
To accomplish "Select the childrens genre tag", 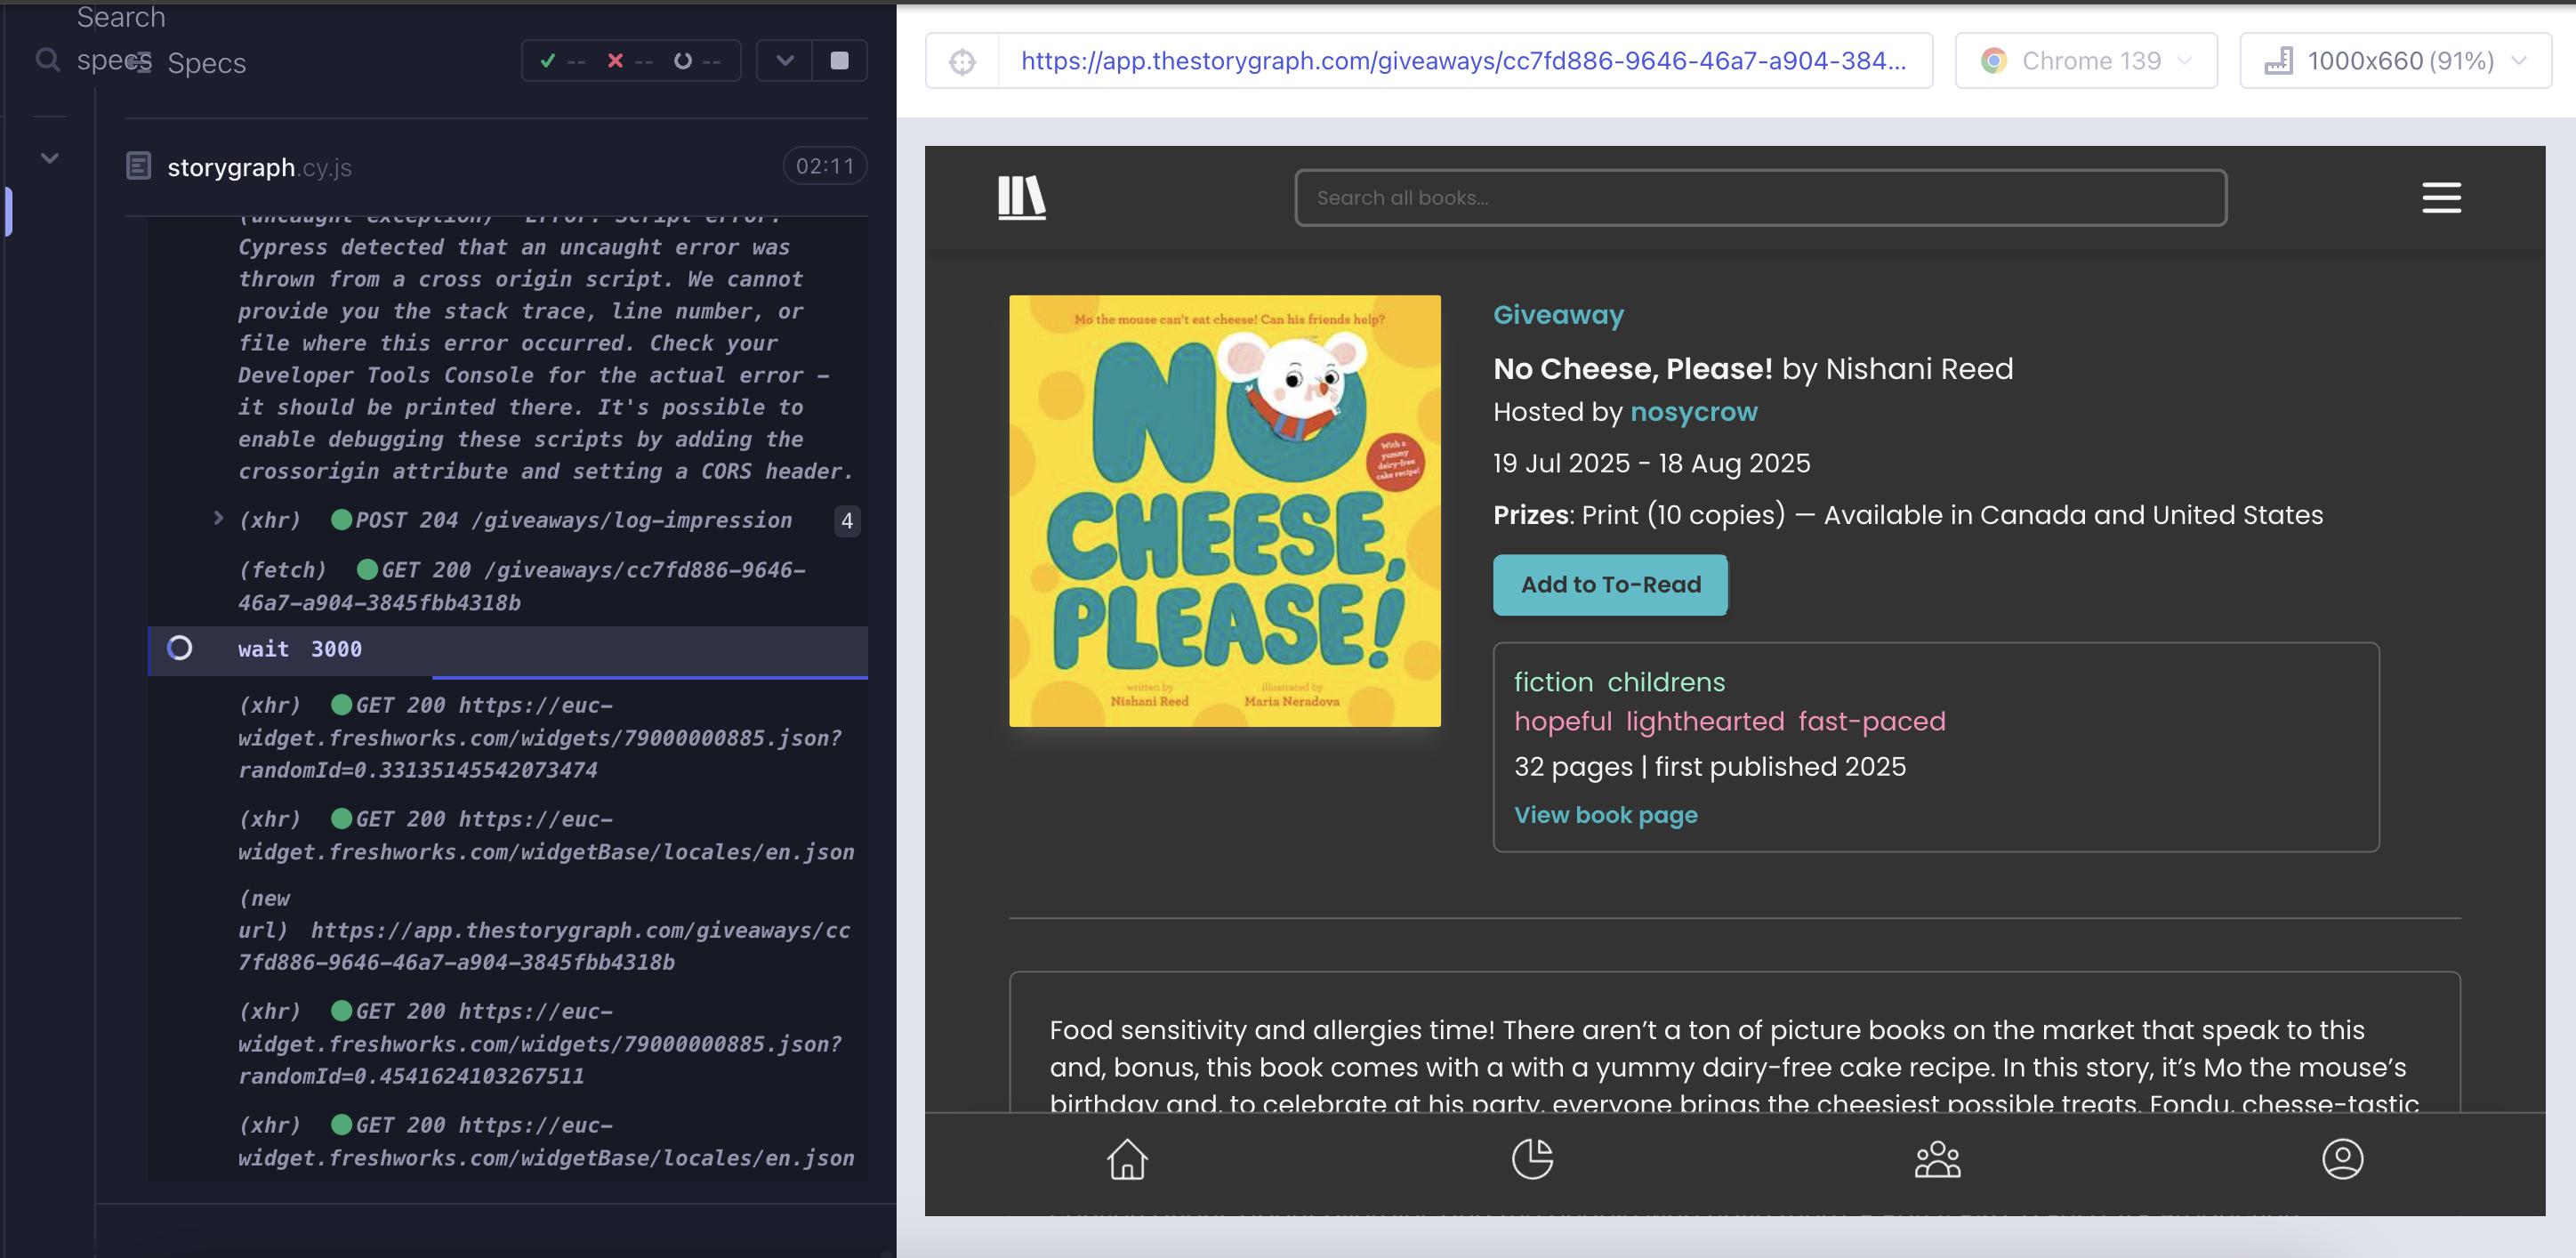I will click(1666, 682).
